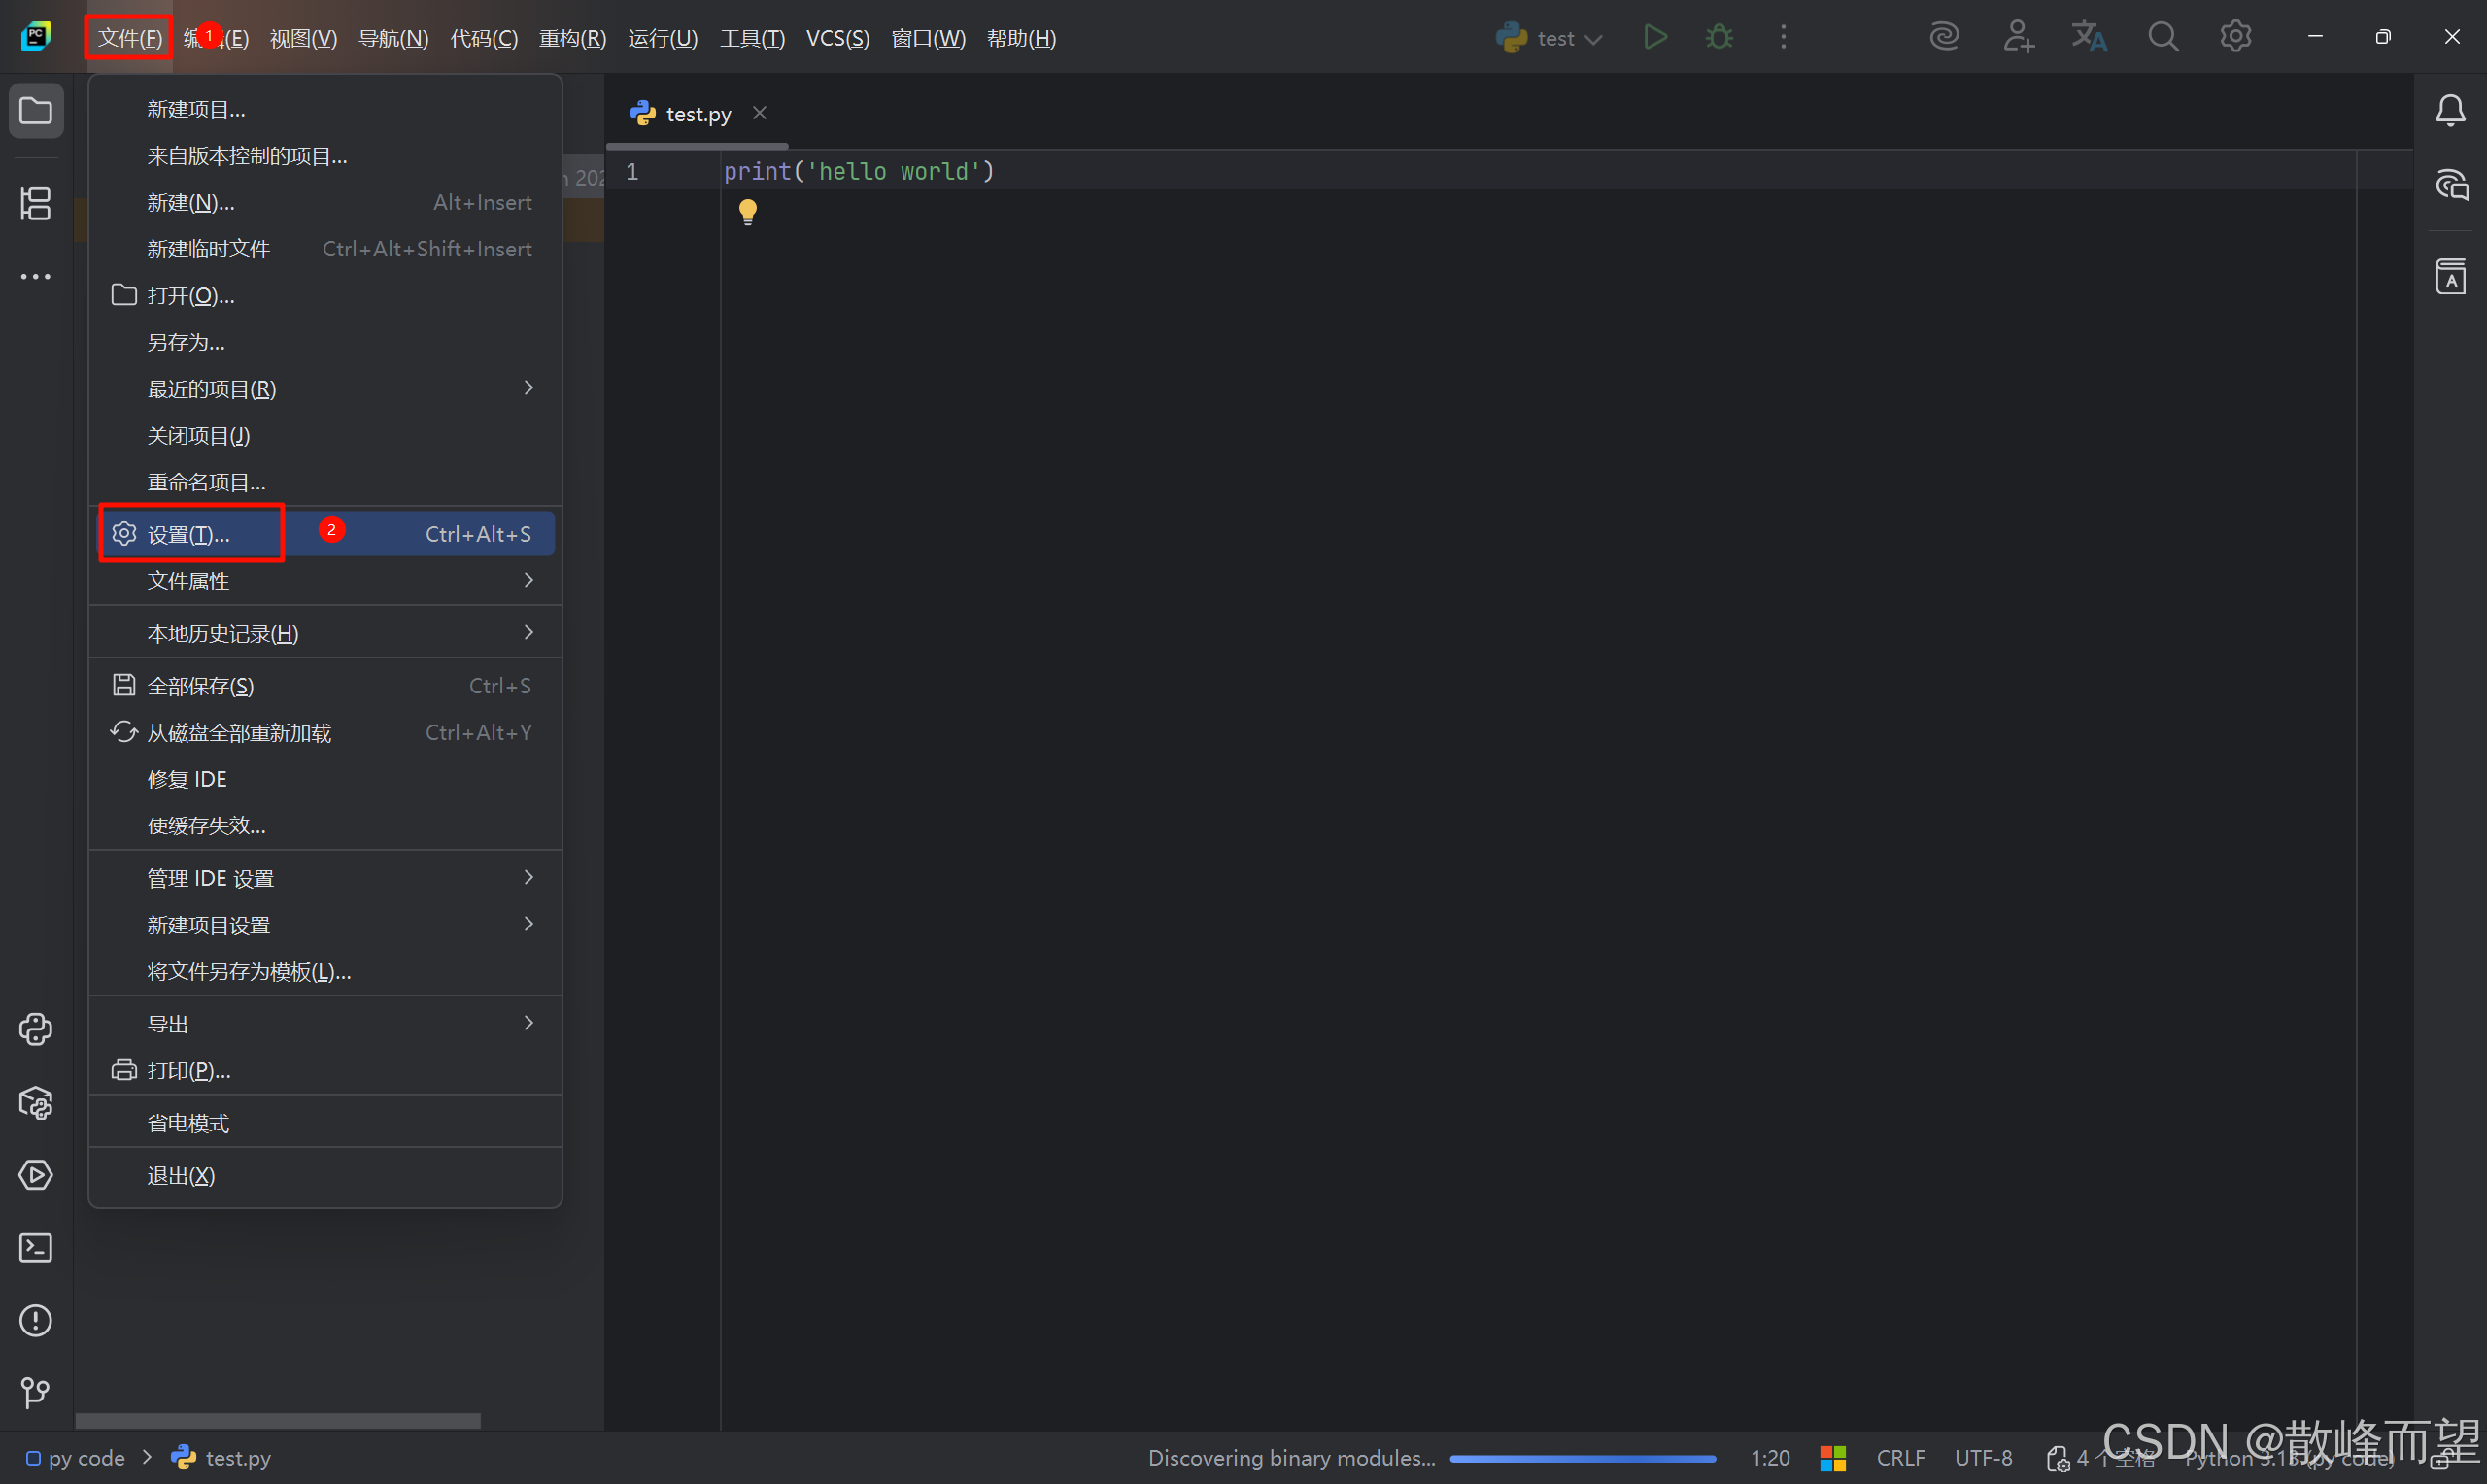Click the CRLF line separator button
The height and width of the screenshot is (1484, 2487).
click(1900, 1458)
